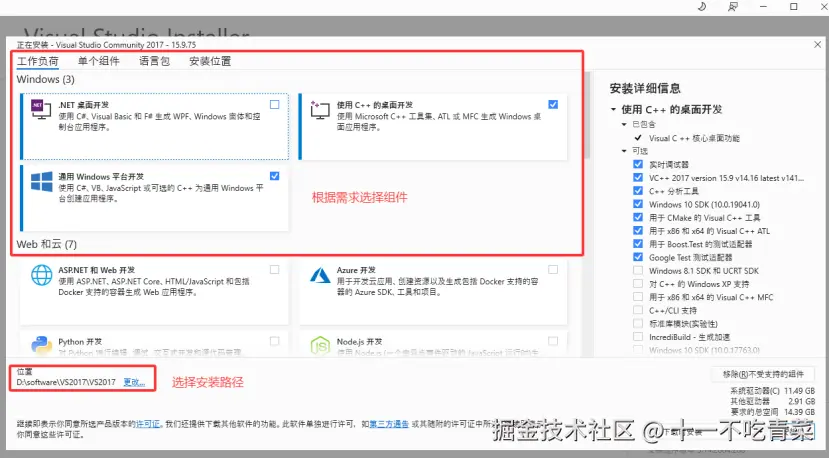Image resolution: width=829 pixels, height=459 pixels.
Task: Collapse the 已包含 subsection
Action: [x=624, y=124]
